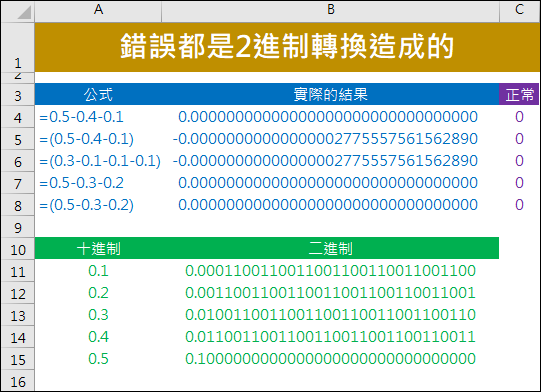This screenshot has height=392, width=541.
Task: Click the purple 0 in row 7
Action: pos(519,183)
